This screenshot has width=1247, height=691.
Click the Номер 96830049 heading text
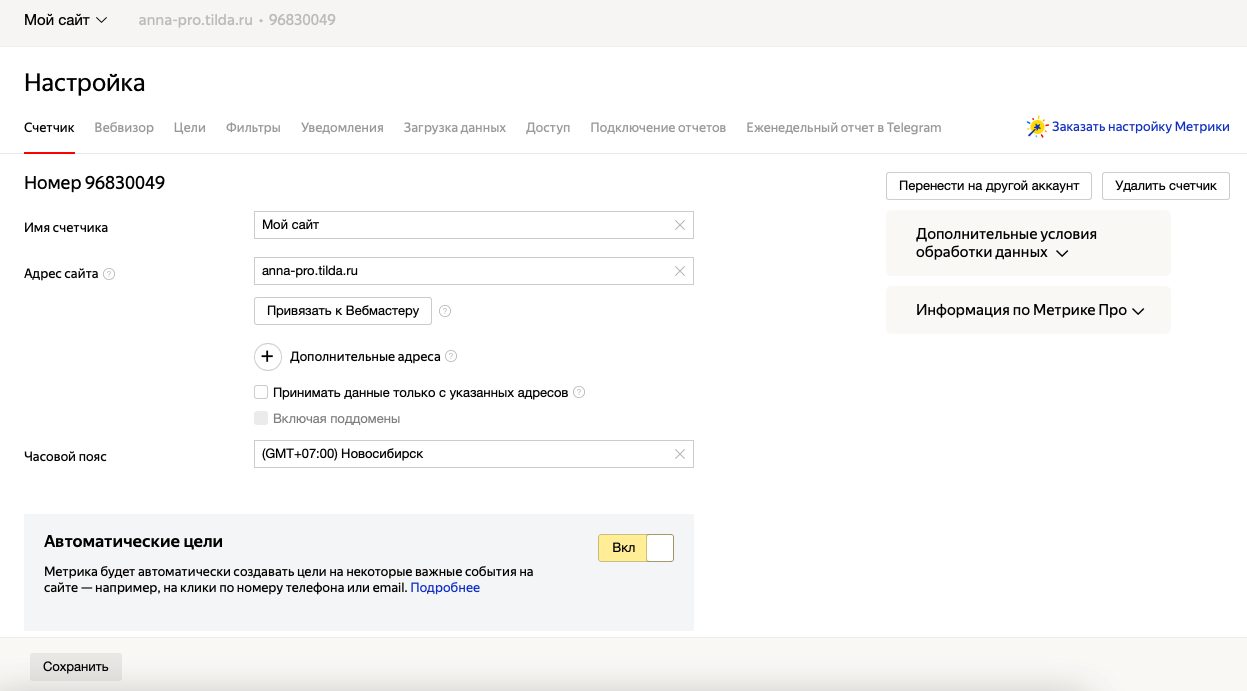[x=94, y=183]
